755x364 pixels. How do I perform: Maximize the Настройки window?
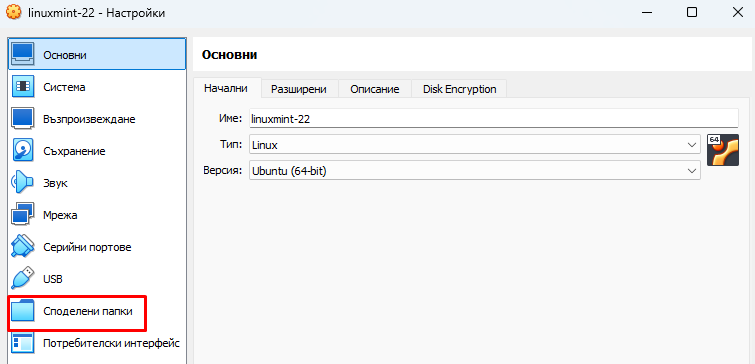pyautogui.click(x=692, y=13)
